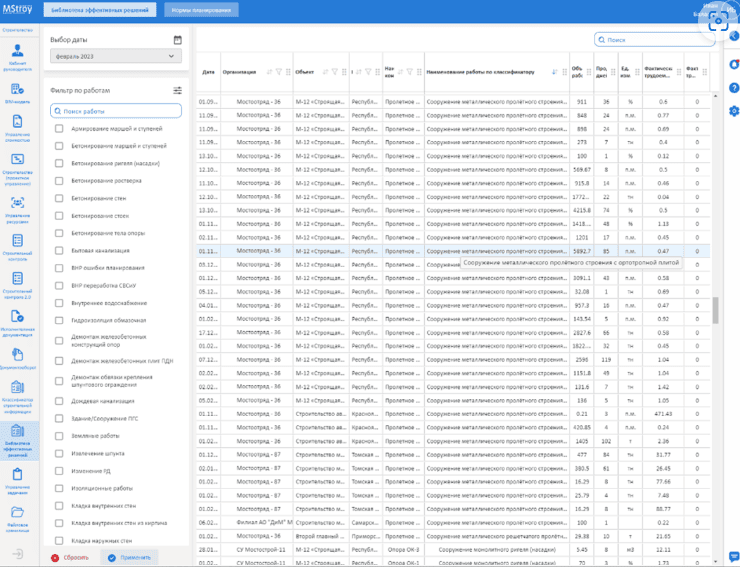Click filter icon in Организация column header
This screenshot has height=567, width=740.
[279, 72]
